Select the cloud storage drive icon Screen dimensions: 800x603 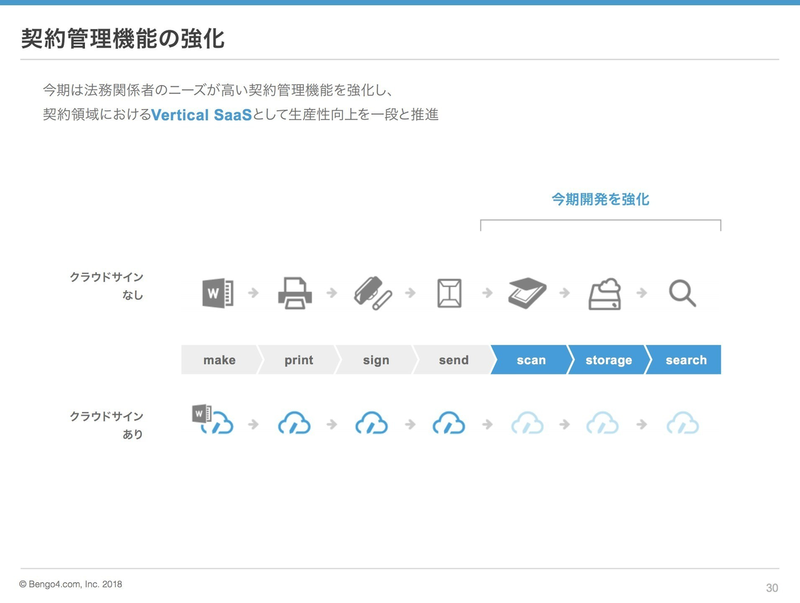click(604, 293)
